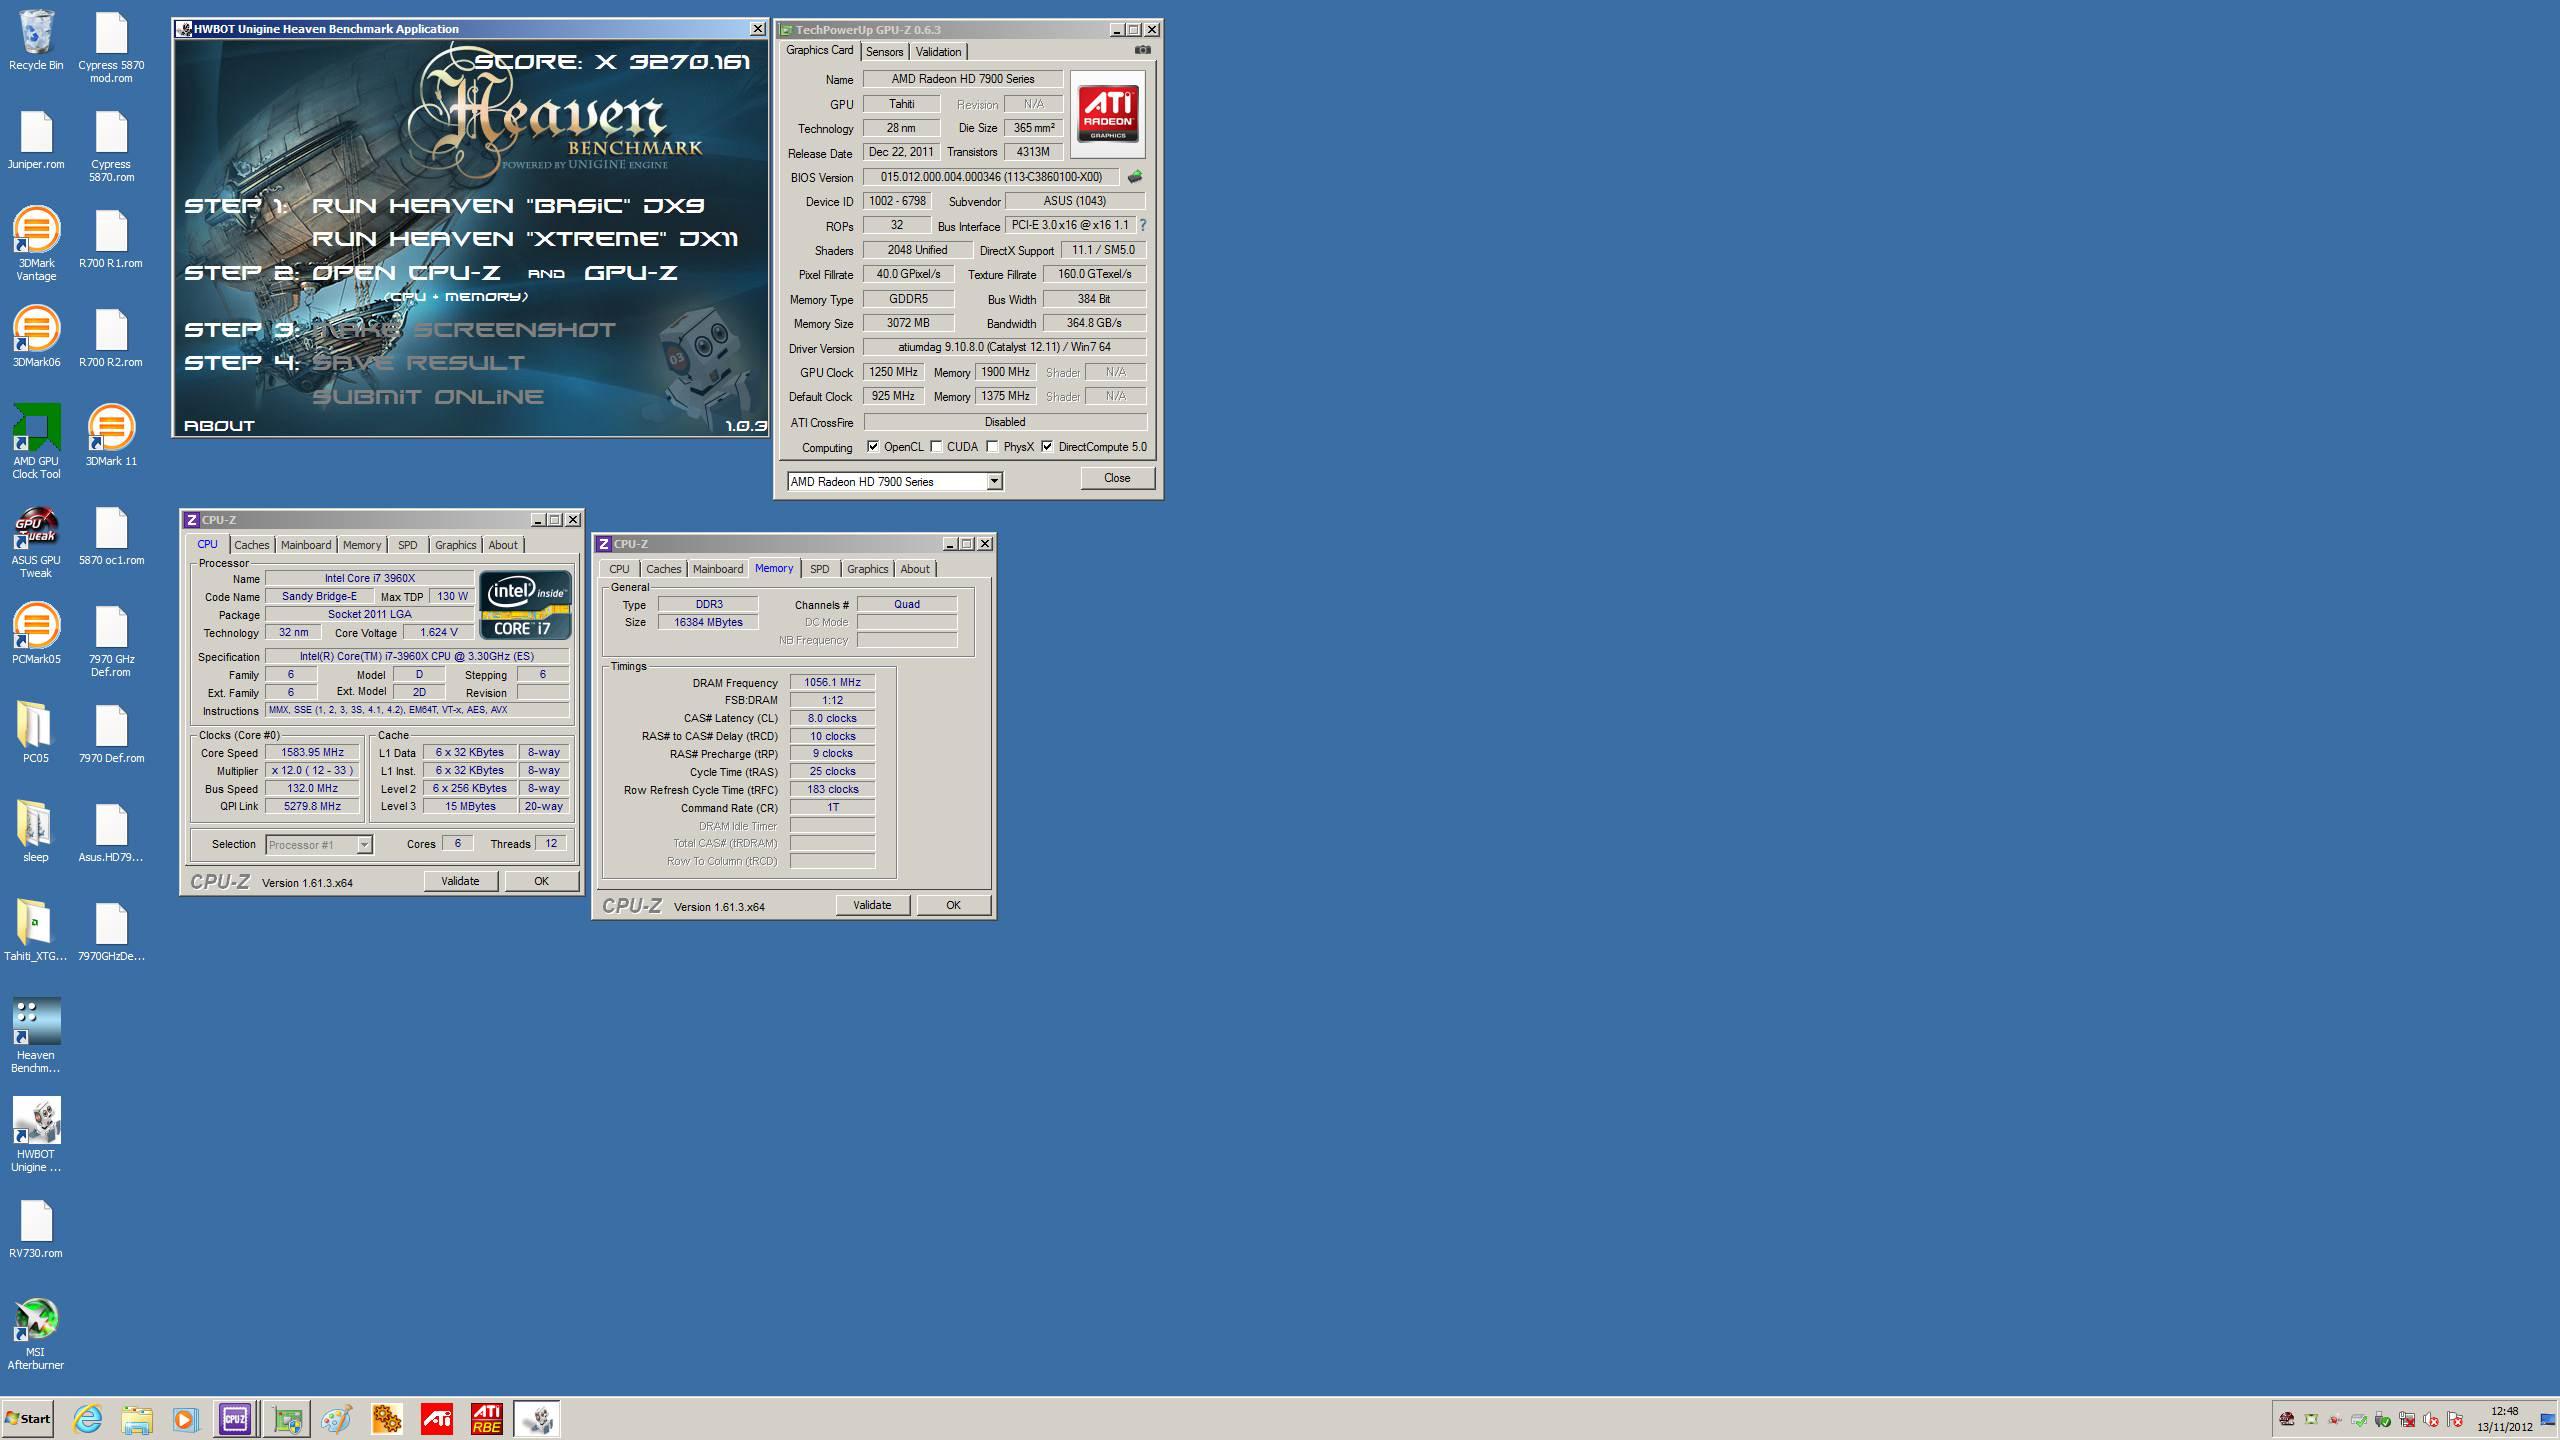
Task: Click Bus Interface question mark in GPU-Z
Action: (1143, 225)
